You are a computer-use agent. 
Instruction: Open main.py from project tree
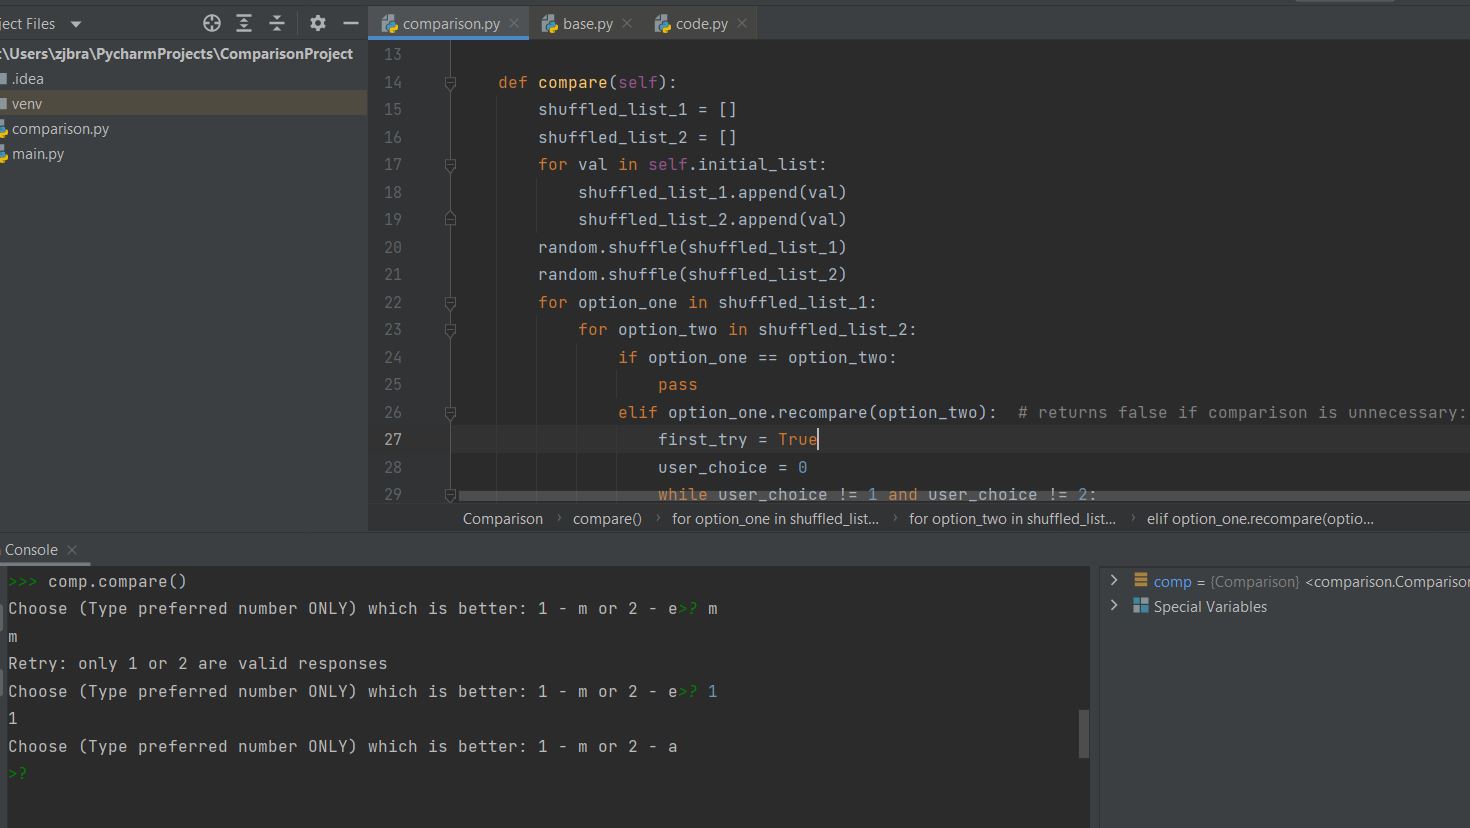[x=183, y=154]
